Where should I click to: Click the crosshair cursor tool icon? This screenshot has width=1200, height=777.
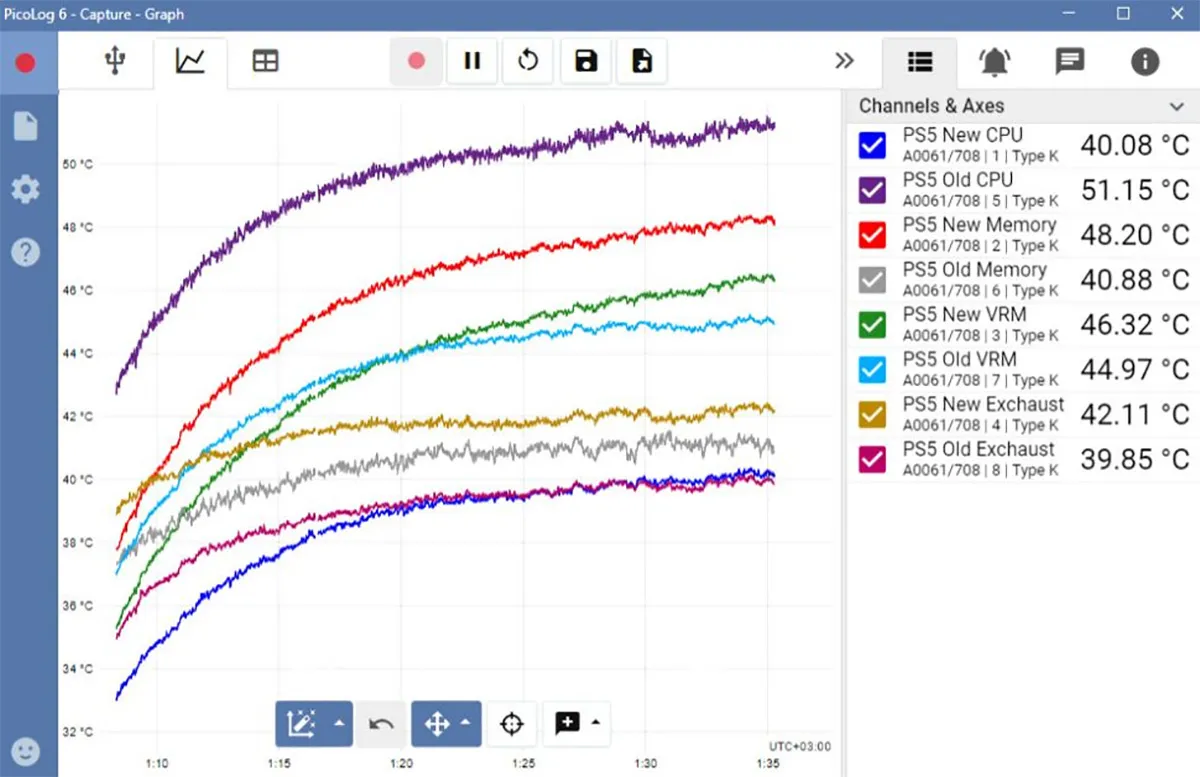512,724
